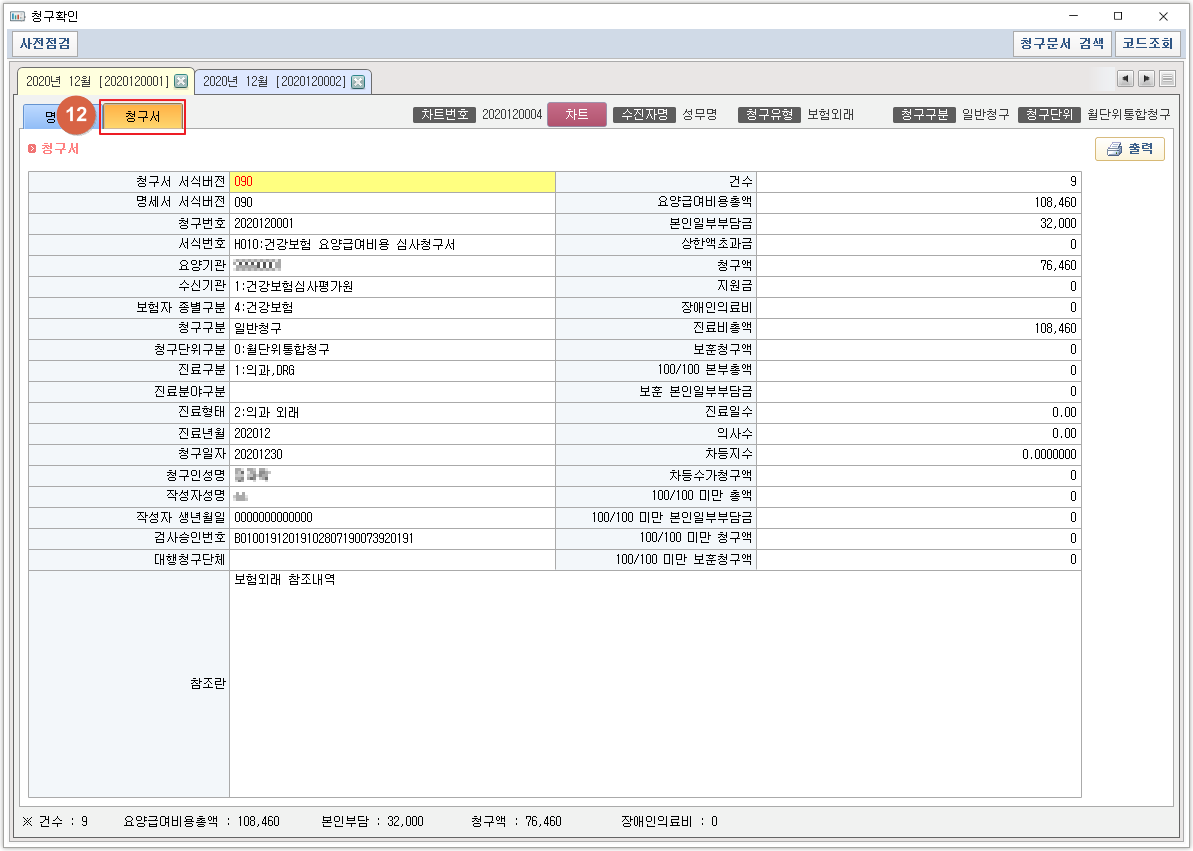Image resolution: width=1193 pixels, height=851 pixels.
Task: Click the 출력 print button
Action: pos(1130,149)
